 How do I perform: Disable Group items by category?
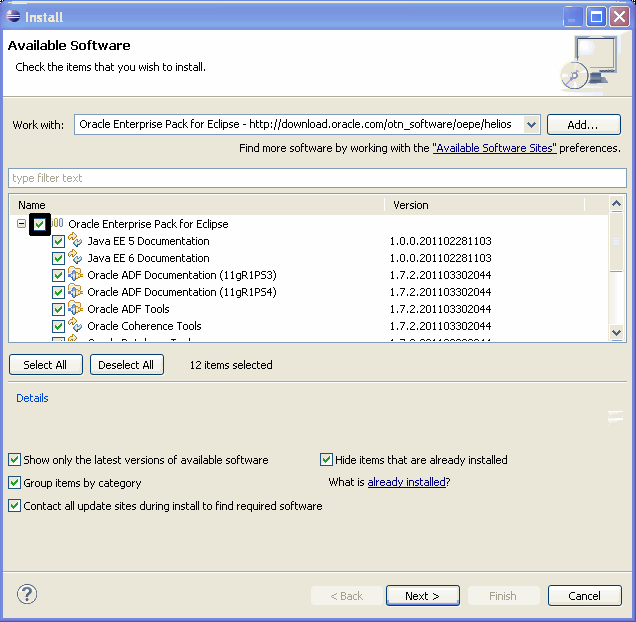15,483
